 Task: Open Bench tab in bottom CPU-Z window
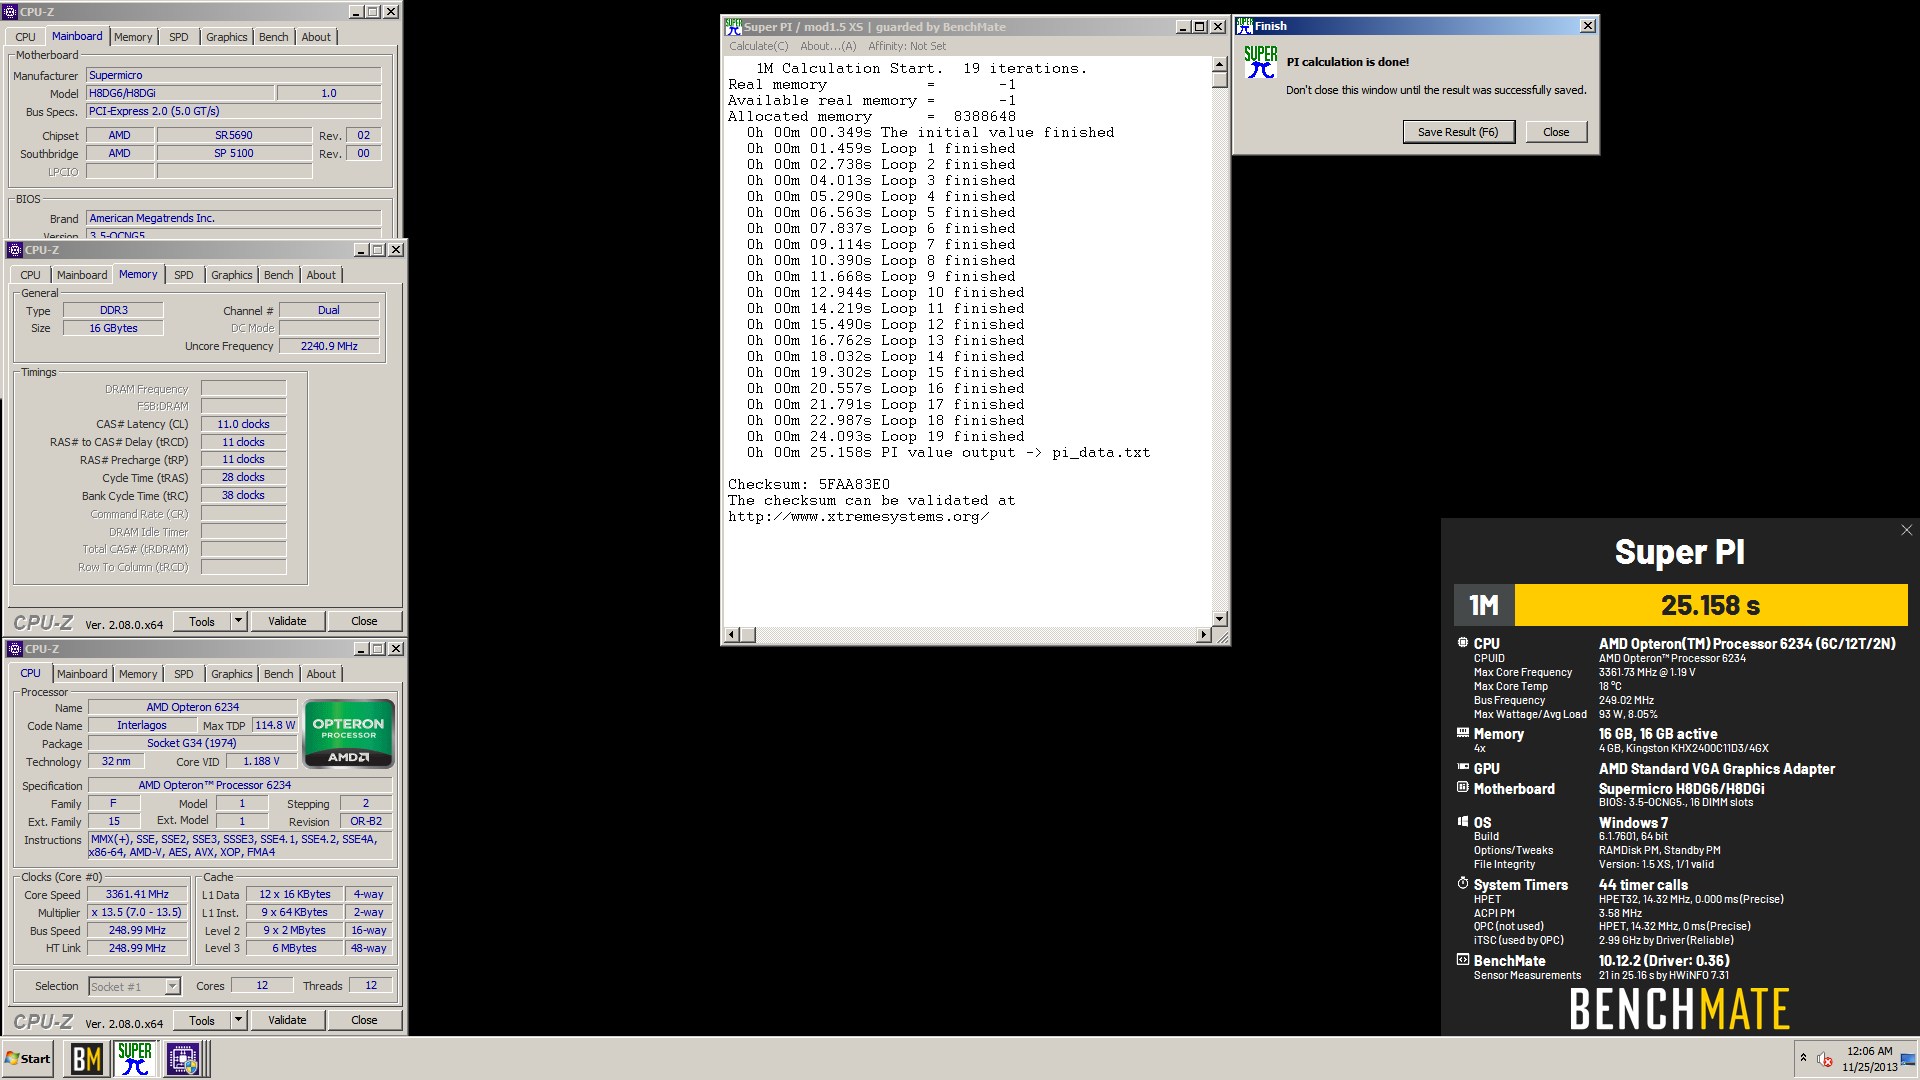[279, 674]
